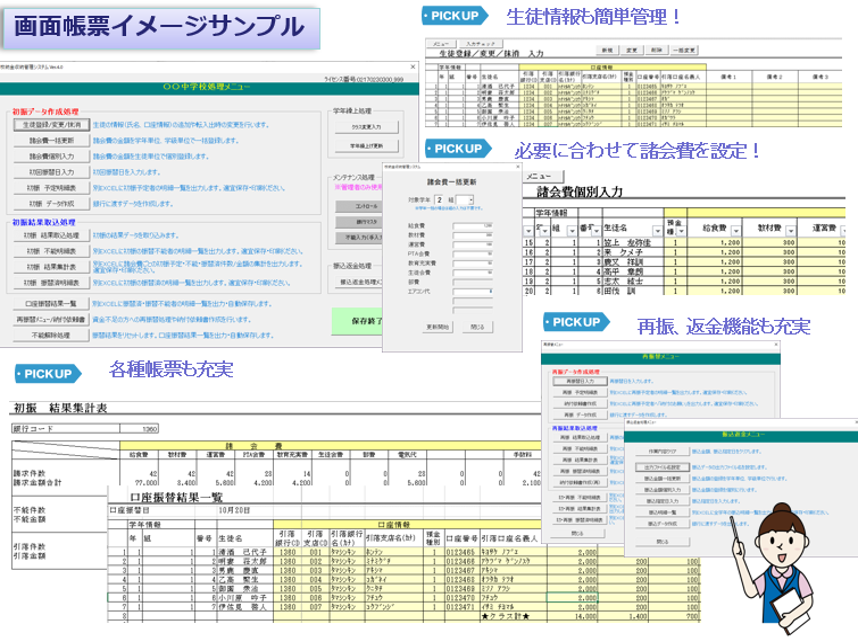Open the filter dropdown on the 年 column
858x642 pixels.
pyautogui.click(x=542, y=230)
